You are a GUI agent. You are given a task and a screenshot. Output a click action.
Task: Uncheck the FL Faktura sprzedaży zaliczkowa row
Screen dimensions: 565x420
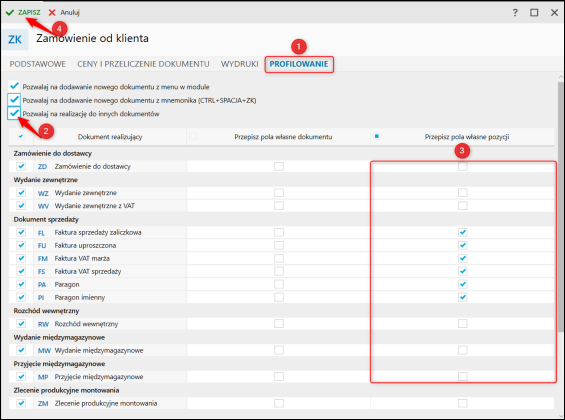pyautogui.click(x=21, y=232)
